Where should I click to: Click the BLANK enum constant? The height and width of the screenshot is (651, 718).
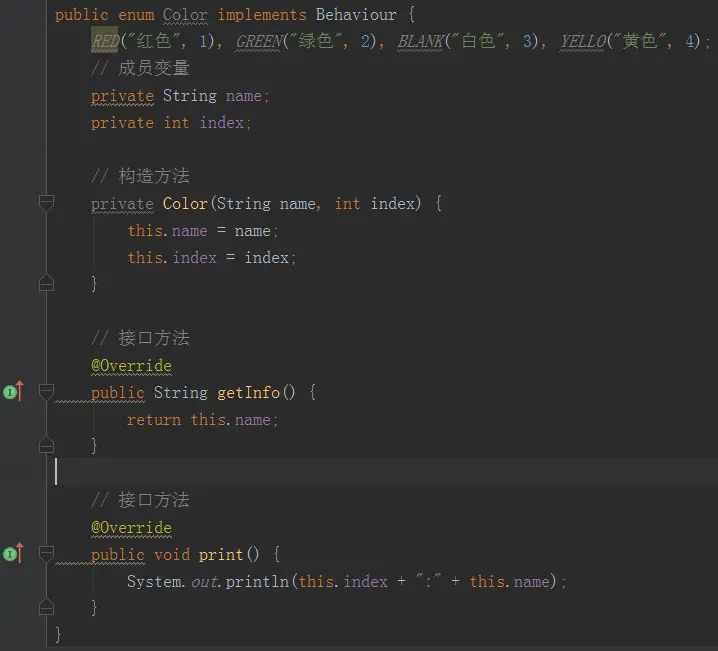click(421, 41)
